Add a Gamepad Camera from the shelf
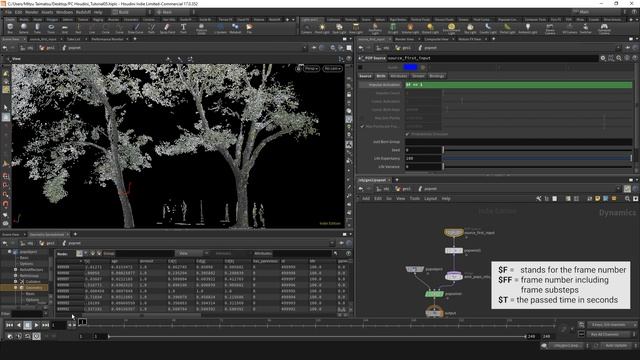 pyautogui.click(x=604, y=28)
